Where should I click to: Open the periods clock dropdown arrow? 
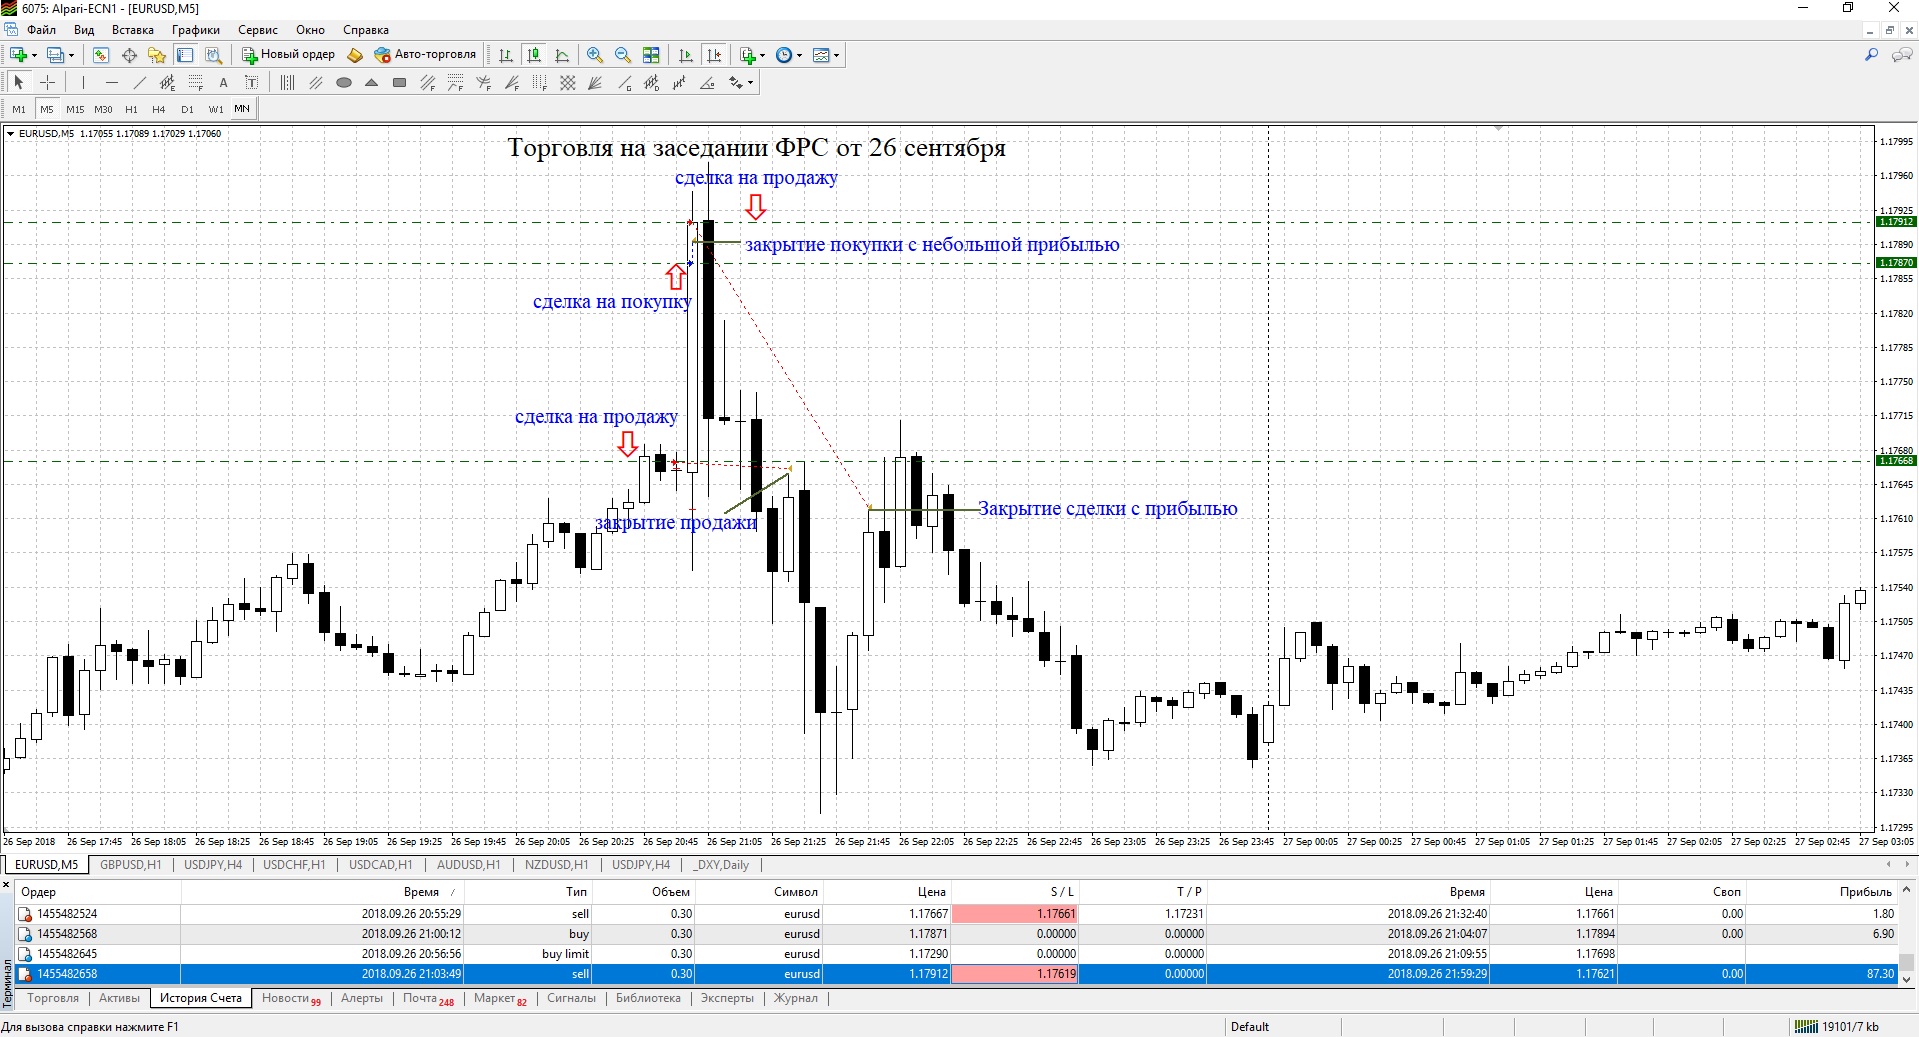799,55
